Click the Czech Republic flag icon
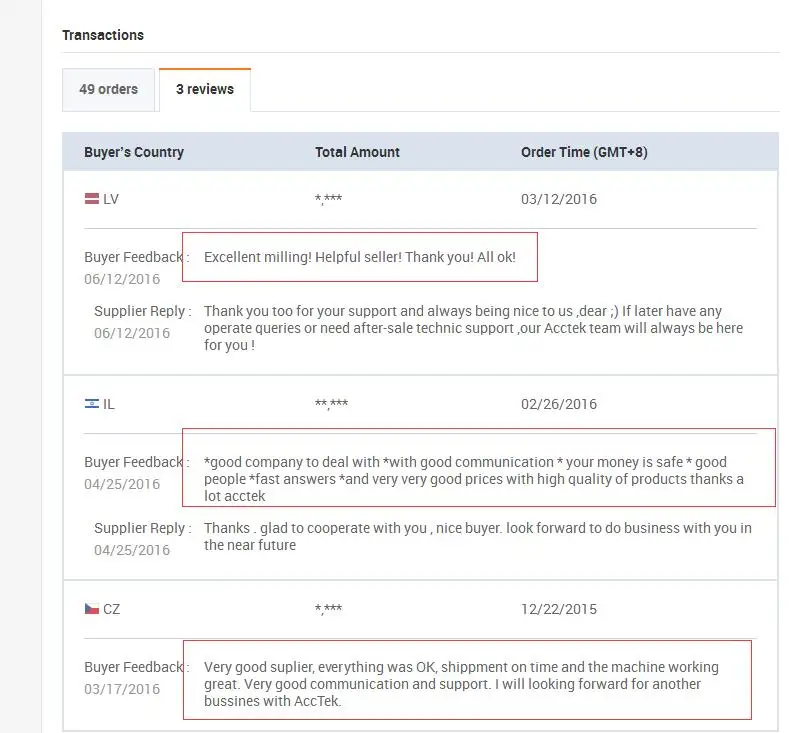798x733 pixels. pyautogui.click(x=91, y=609)
